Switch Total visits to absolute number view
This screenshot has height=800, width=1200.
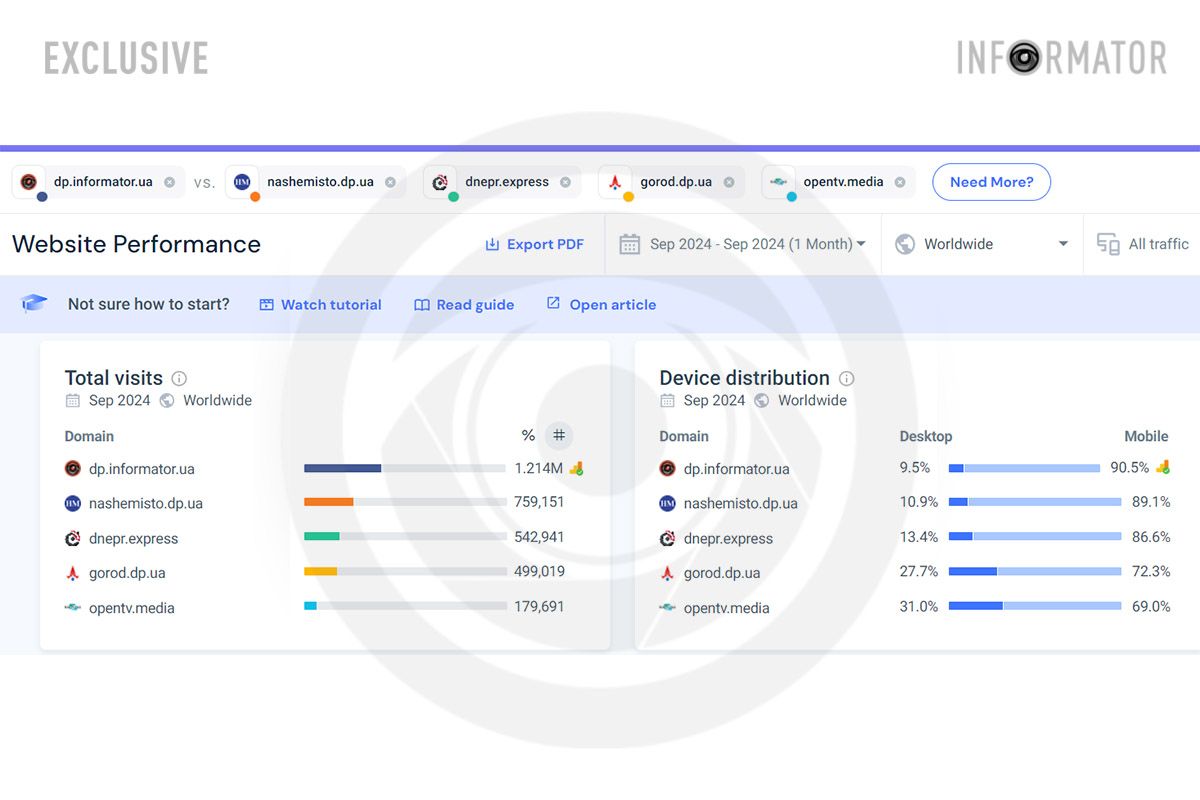tap(558, 435)
